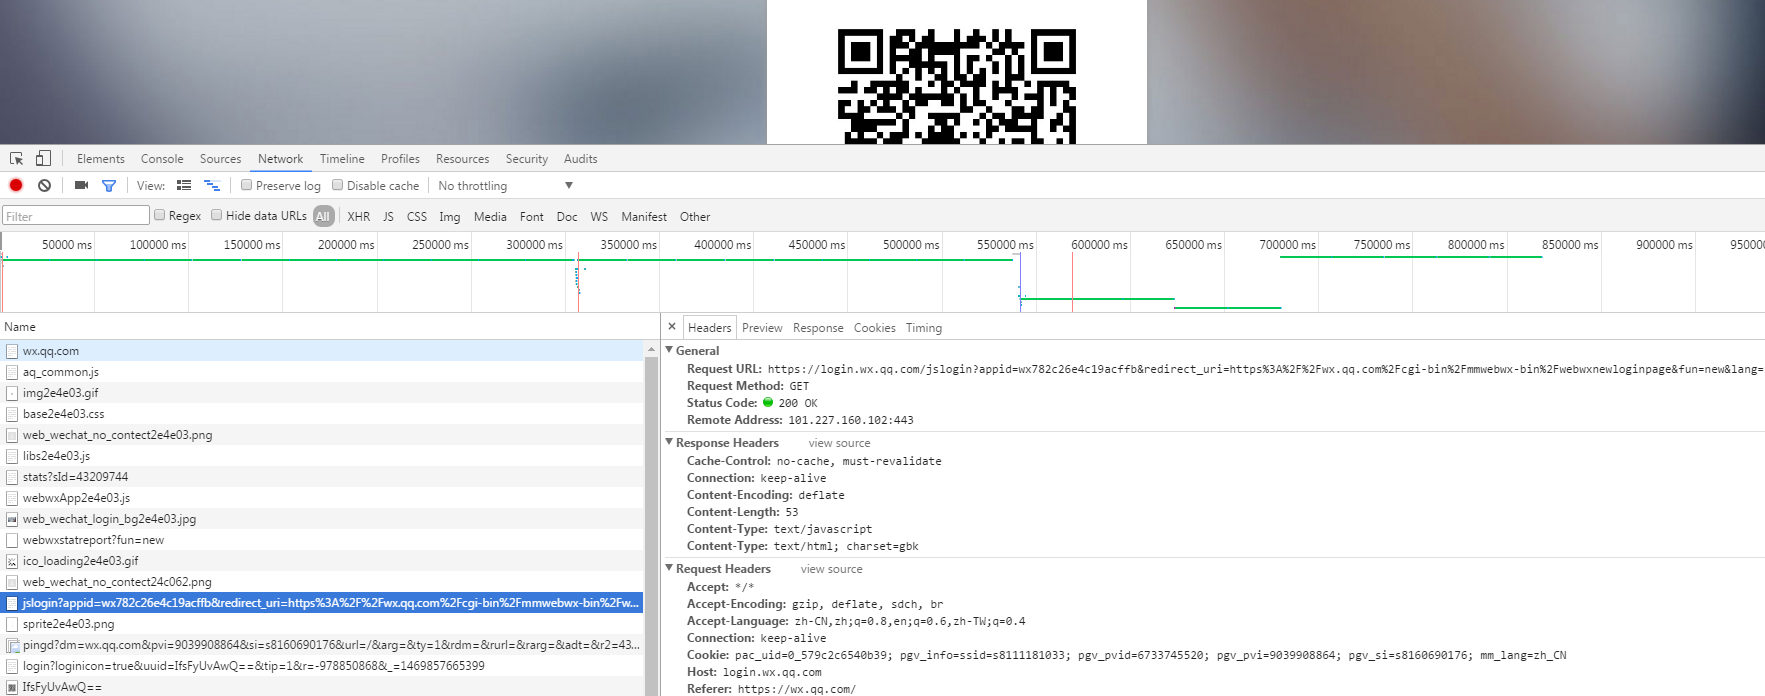Click the icon beside img2e4e03.gif
The image size is (1765, 696).
point(12,393)
